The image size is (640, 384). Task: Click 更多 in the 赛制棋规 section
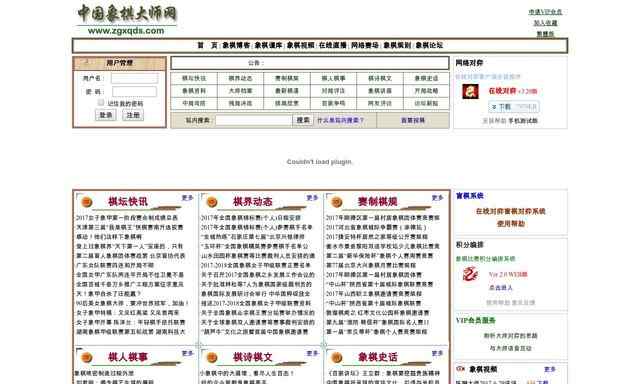[x=437, y=198]
